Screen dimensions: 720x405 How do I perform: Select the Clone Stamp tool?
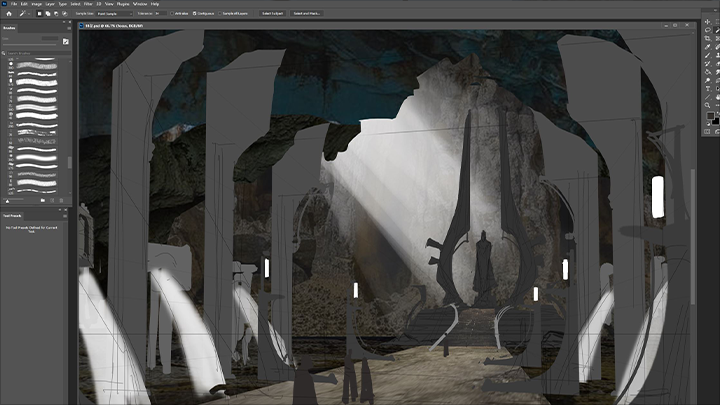pyautogui.click(x=717, y=56)
